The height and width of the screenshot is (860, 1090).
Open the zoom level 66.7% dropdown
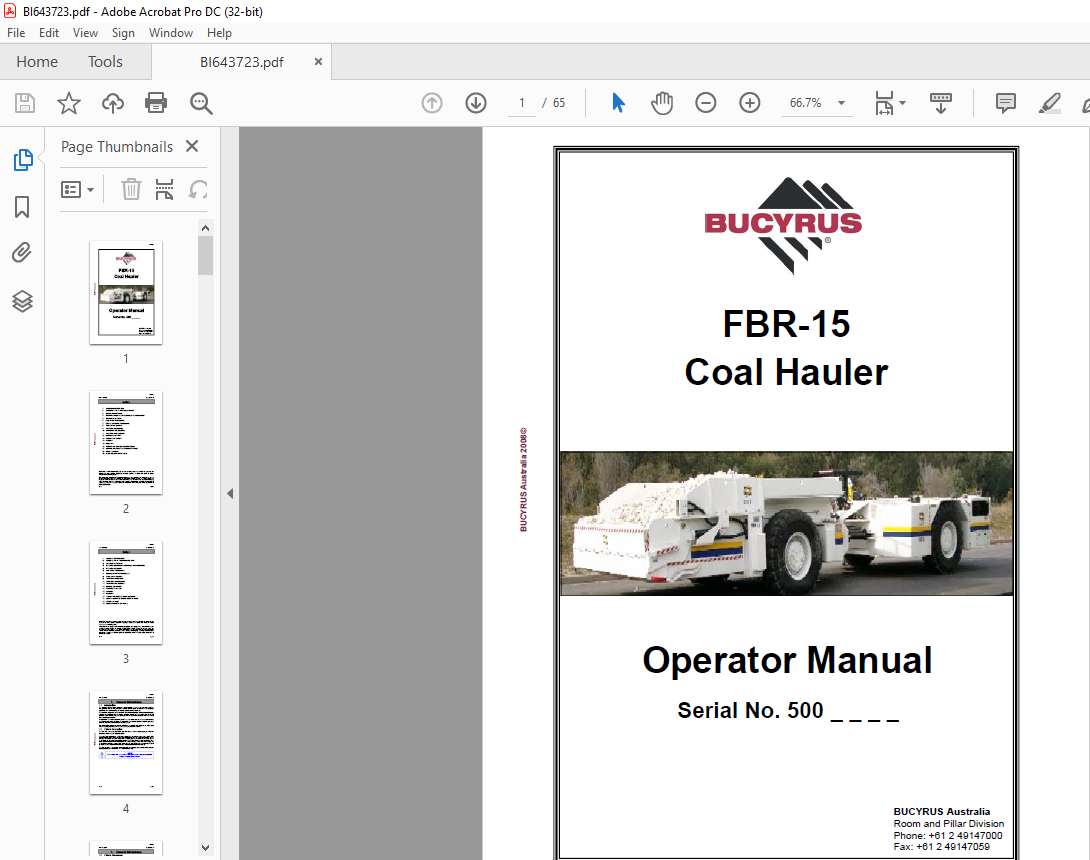(x=841, y=103)
